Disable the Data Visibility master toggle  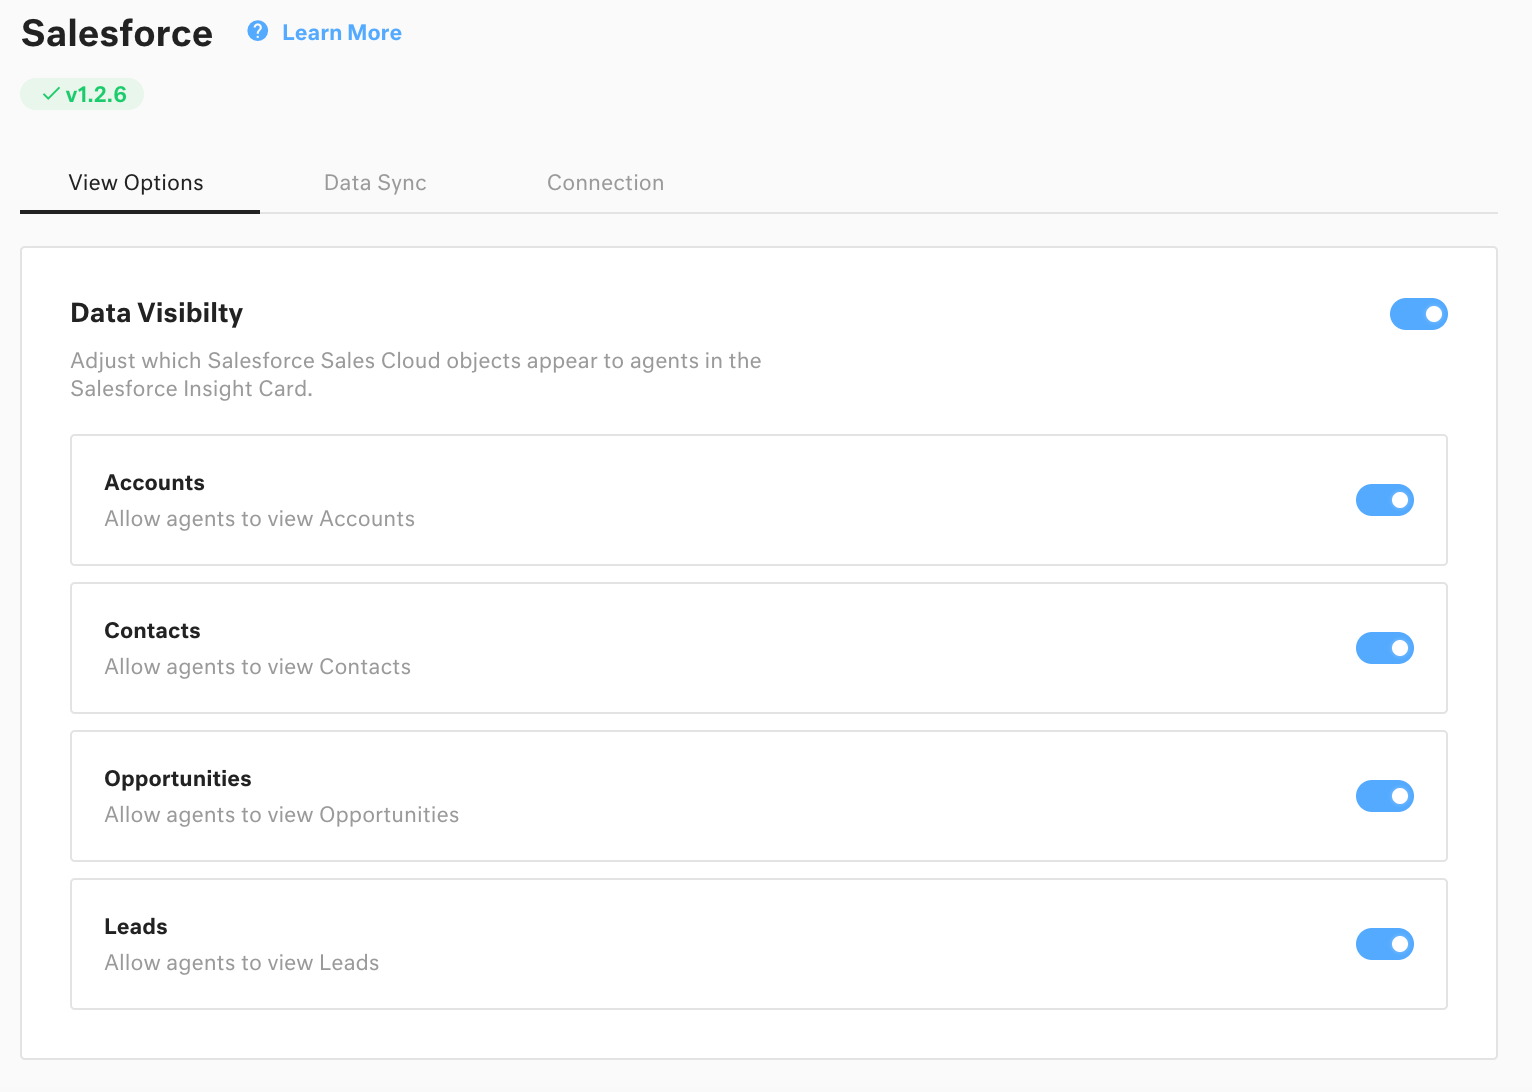tap(1419, 313)
